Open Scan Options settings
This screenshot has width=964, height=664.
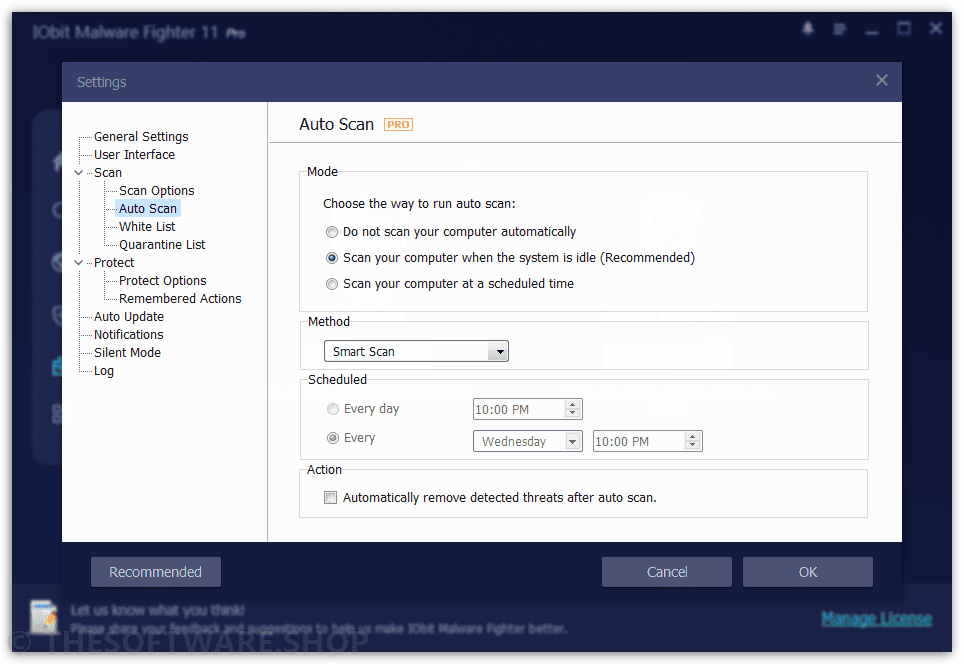pyautogui.click(x=156, y=191)
